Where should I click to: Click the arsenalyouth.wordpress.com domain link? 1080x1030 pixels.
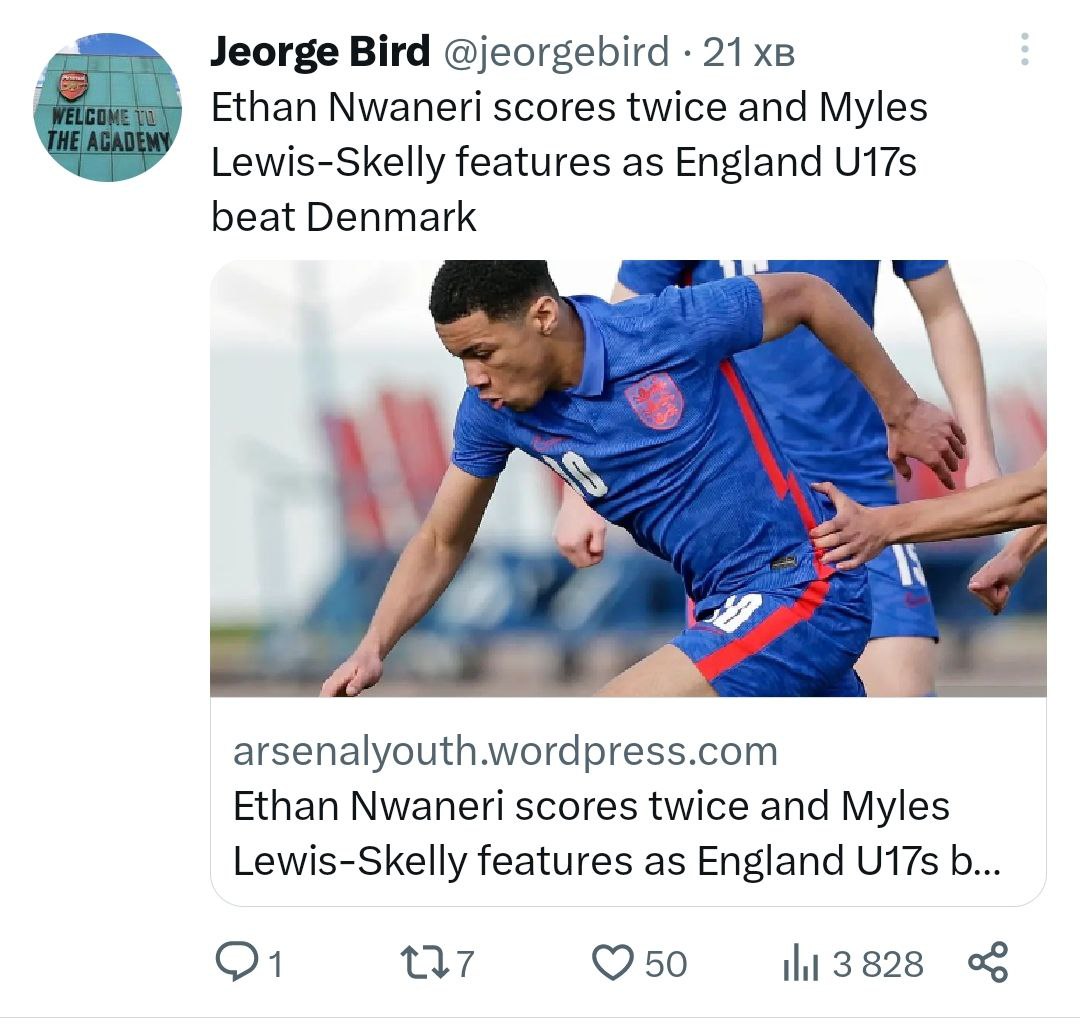505,751
